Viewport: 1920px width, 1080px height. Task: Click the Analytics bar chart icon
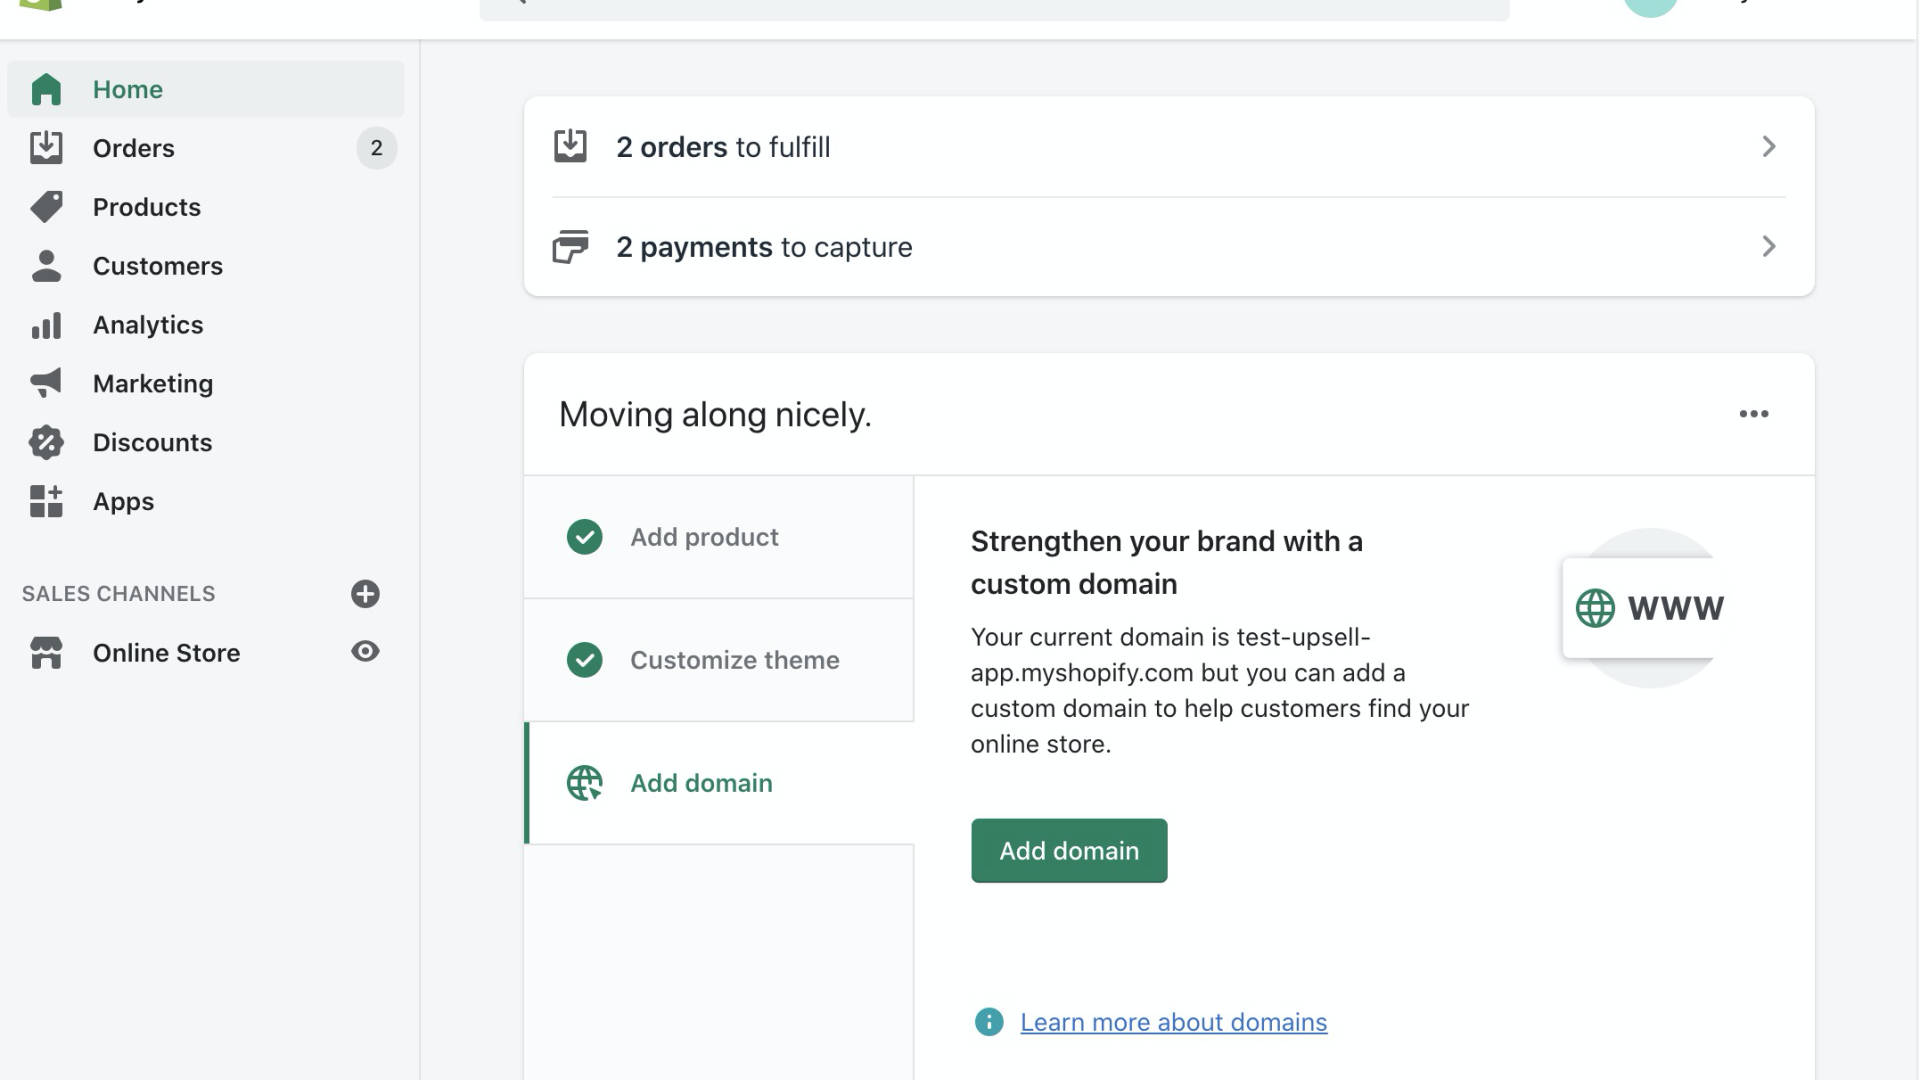coord(46,325)
